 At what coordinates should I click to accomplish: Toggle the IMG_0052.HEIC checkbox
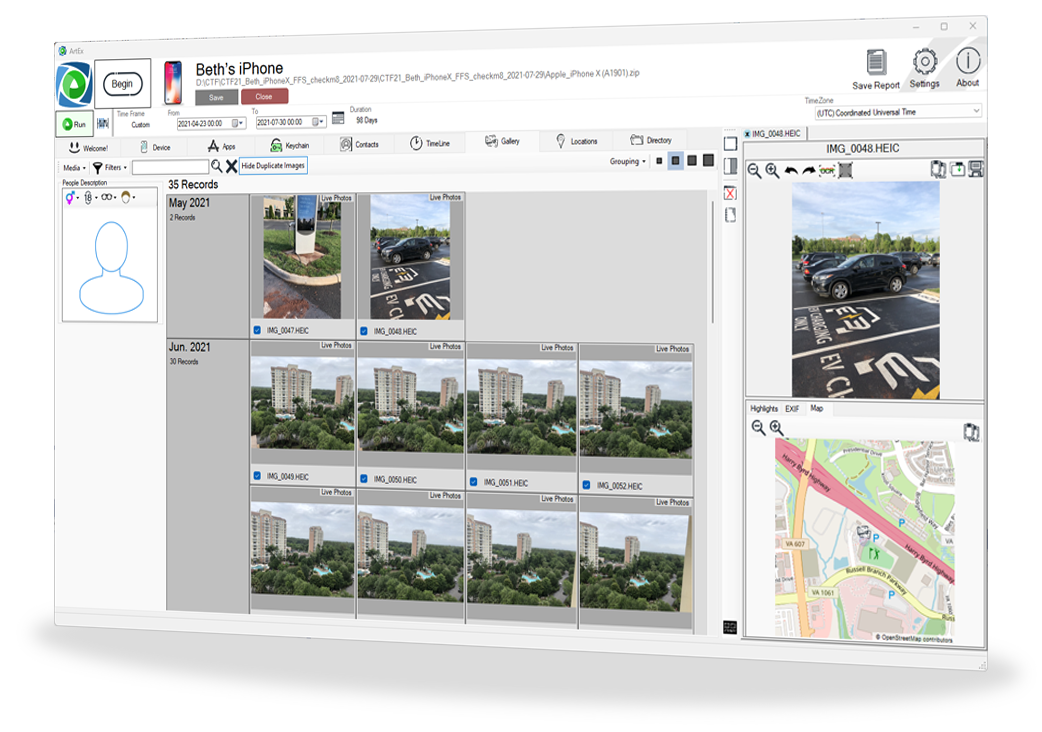click(587, 485)
